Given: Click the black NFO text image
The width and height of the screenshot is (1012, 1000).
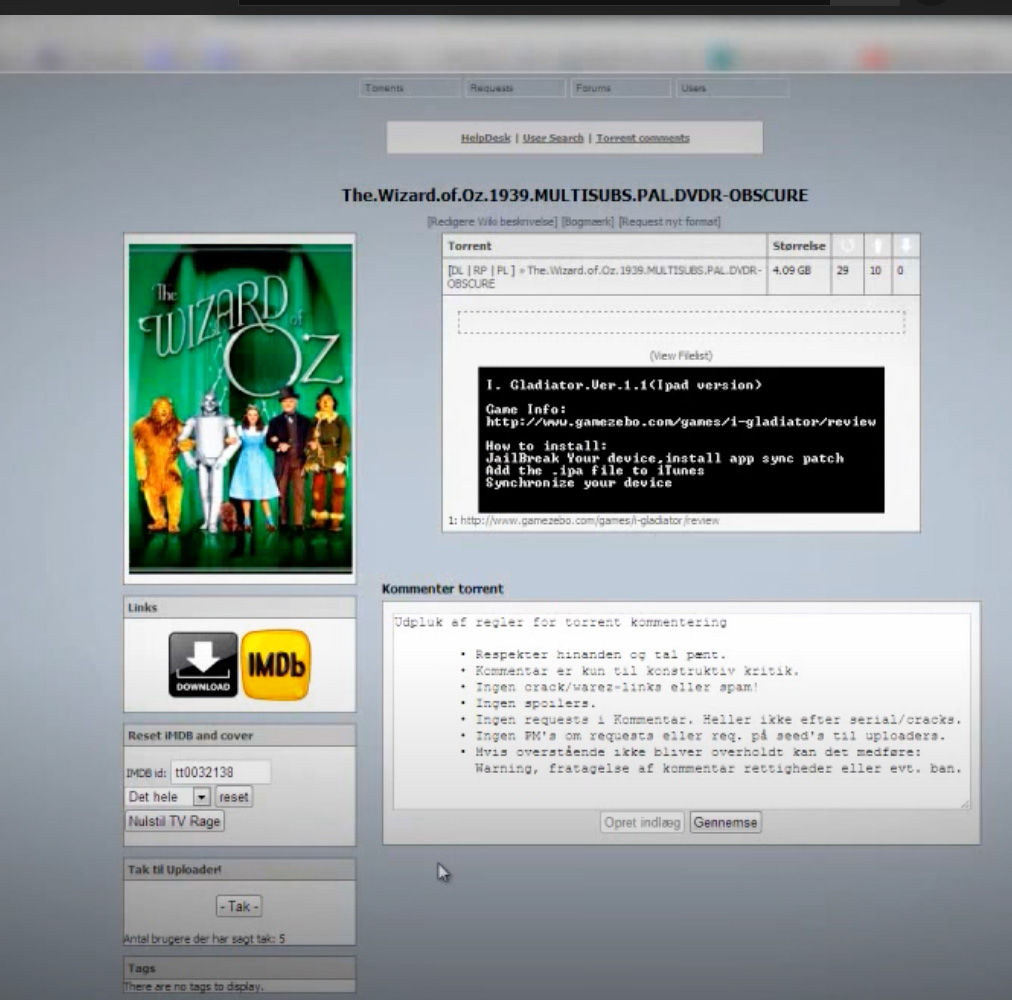Looking at the screenshot, I should pos(681,440).
